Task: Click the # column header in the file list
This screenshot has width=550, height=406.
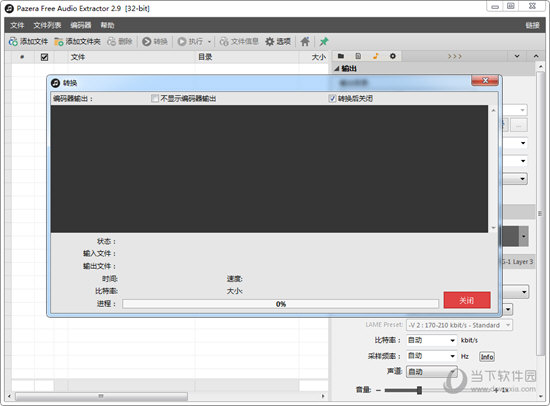Action: (22, 57)
